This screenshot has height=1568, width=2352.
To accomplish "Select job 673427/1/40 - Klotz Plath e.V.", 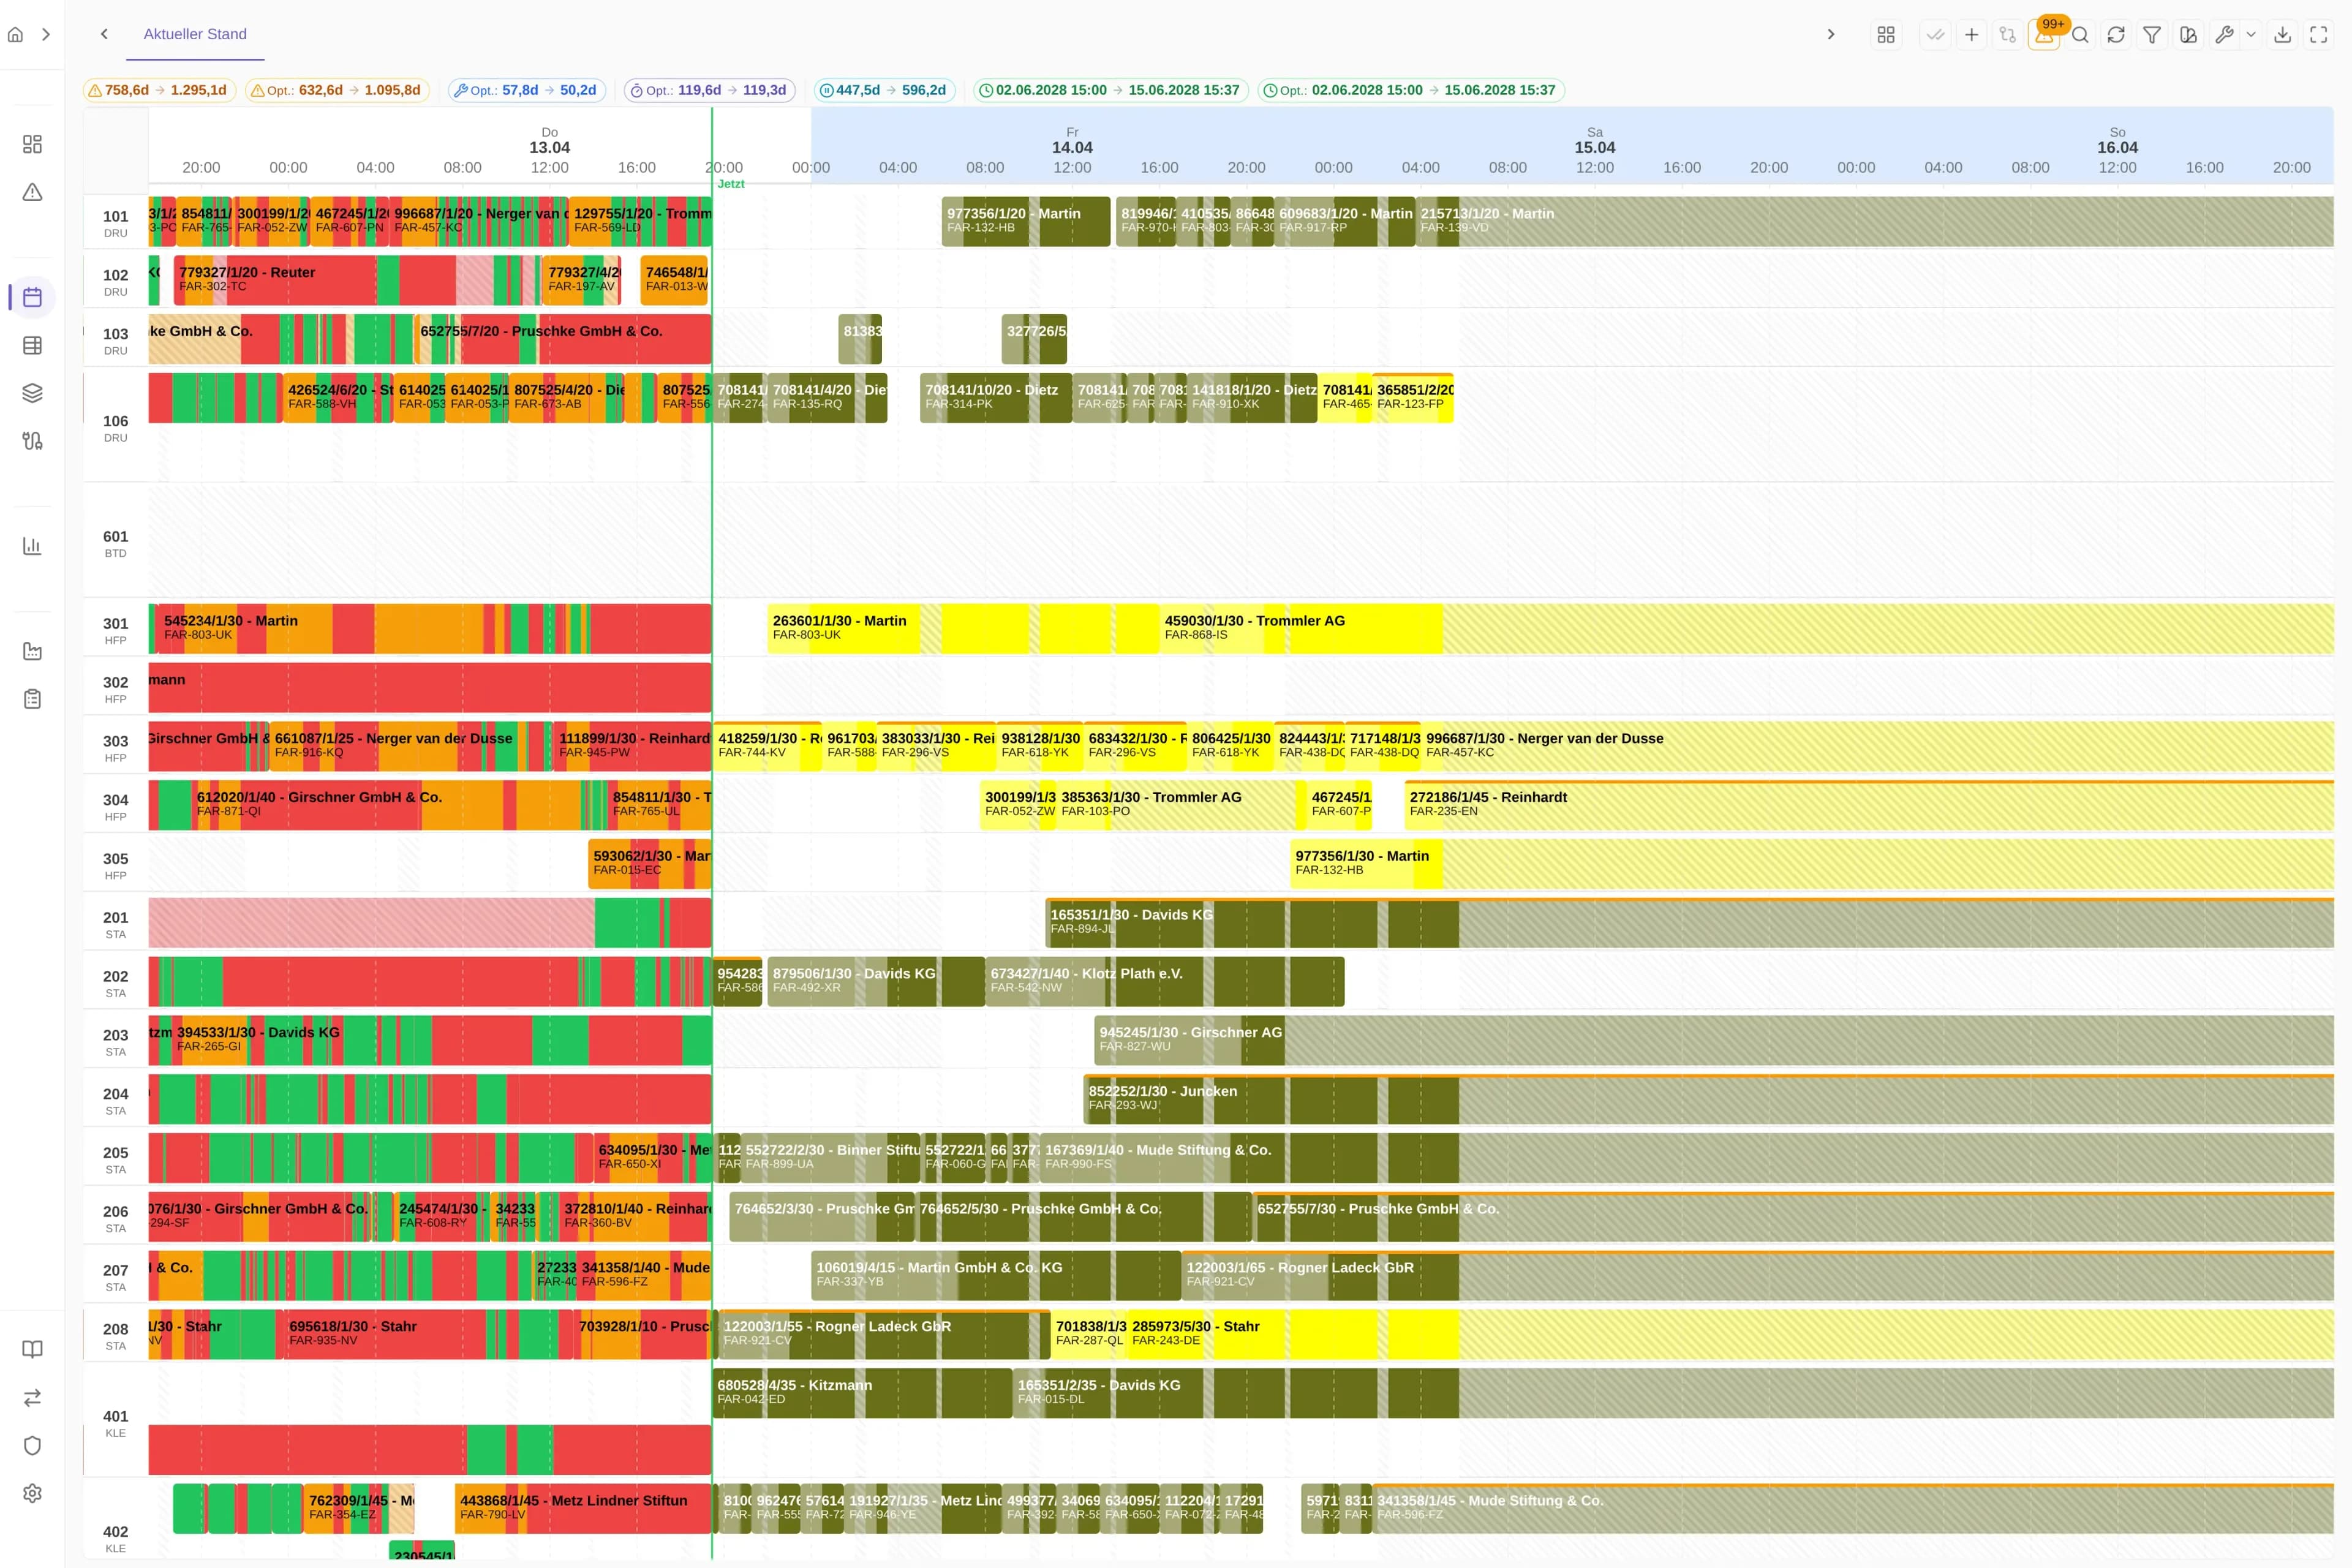I will click(x=1165, y=981).
